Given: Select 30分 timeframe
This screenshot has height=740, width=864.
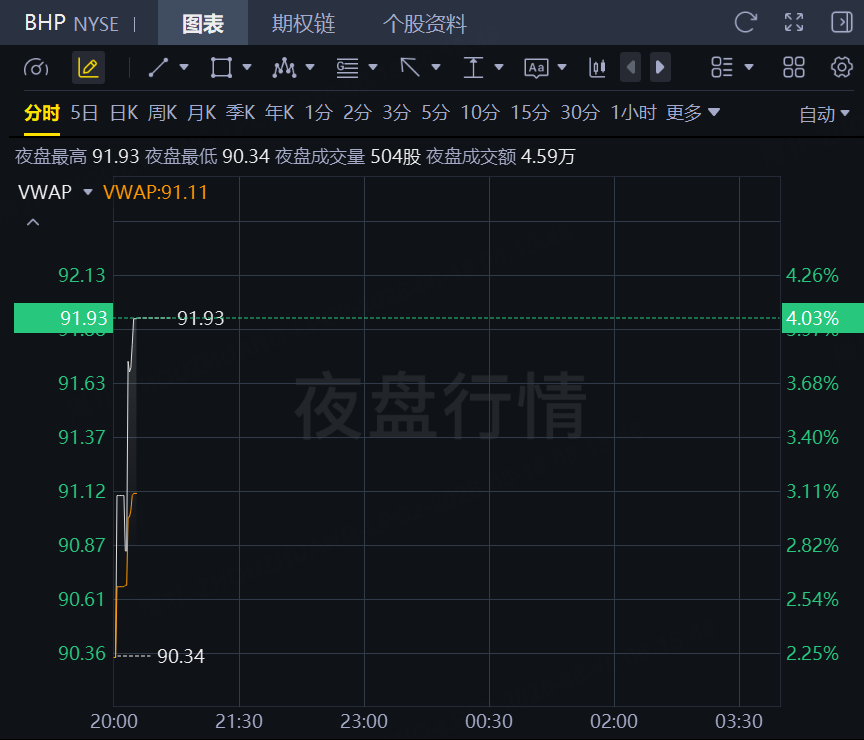Looking at the screenshot, I should pyautogui.click(x=580, y=113).
